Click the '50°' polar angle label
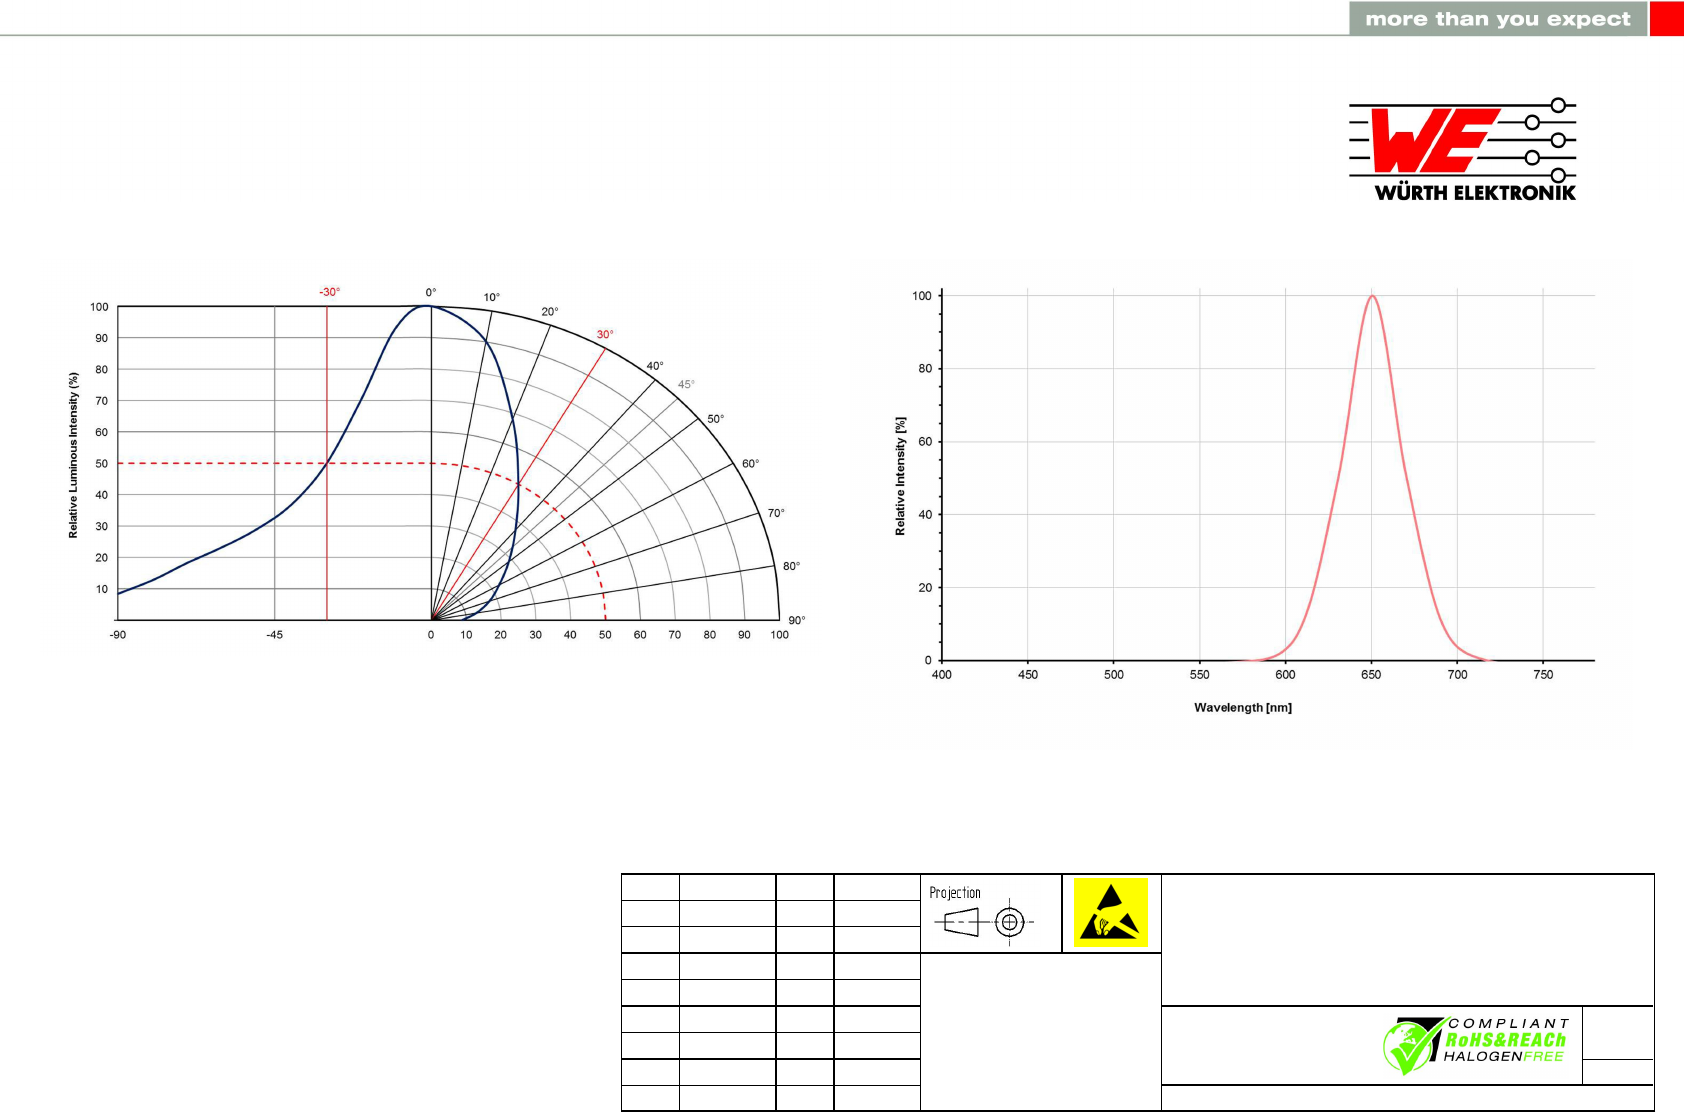The width and height of the screenshot is (1684, 1112). point(716,419)
